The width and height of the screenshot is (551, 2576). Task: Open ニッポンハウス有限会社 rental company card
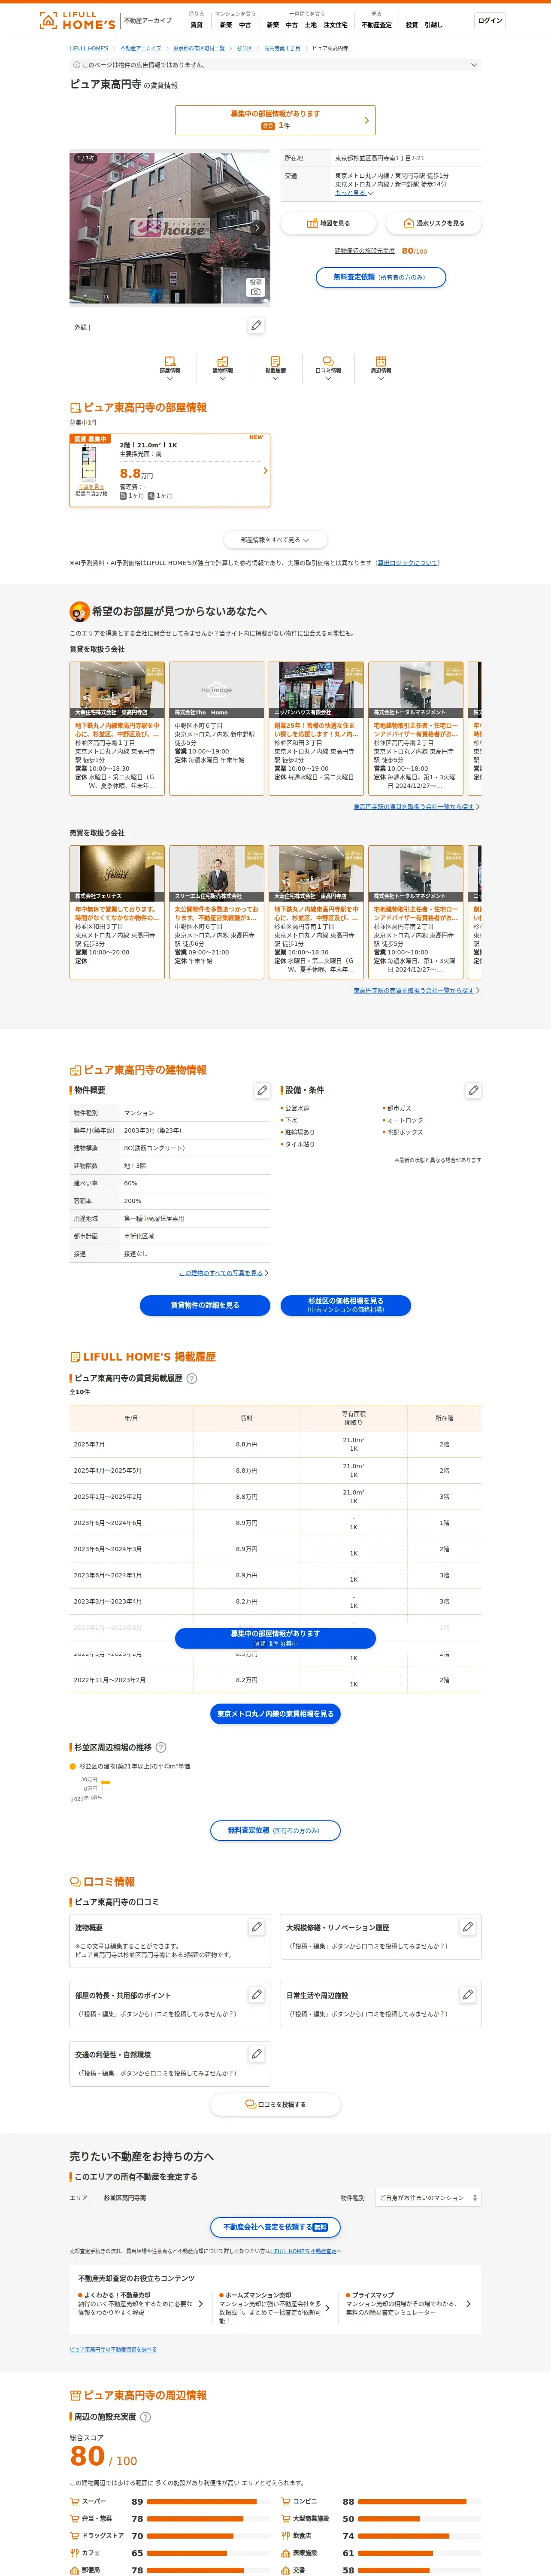point(316,728)
